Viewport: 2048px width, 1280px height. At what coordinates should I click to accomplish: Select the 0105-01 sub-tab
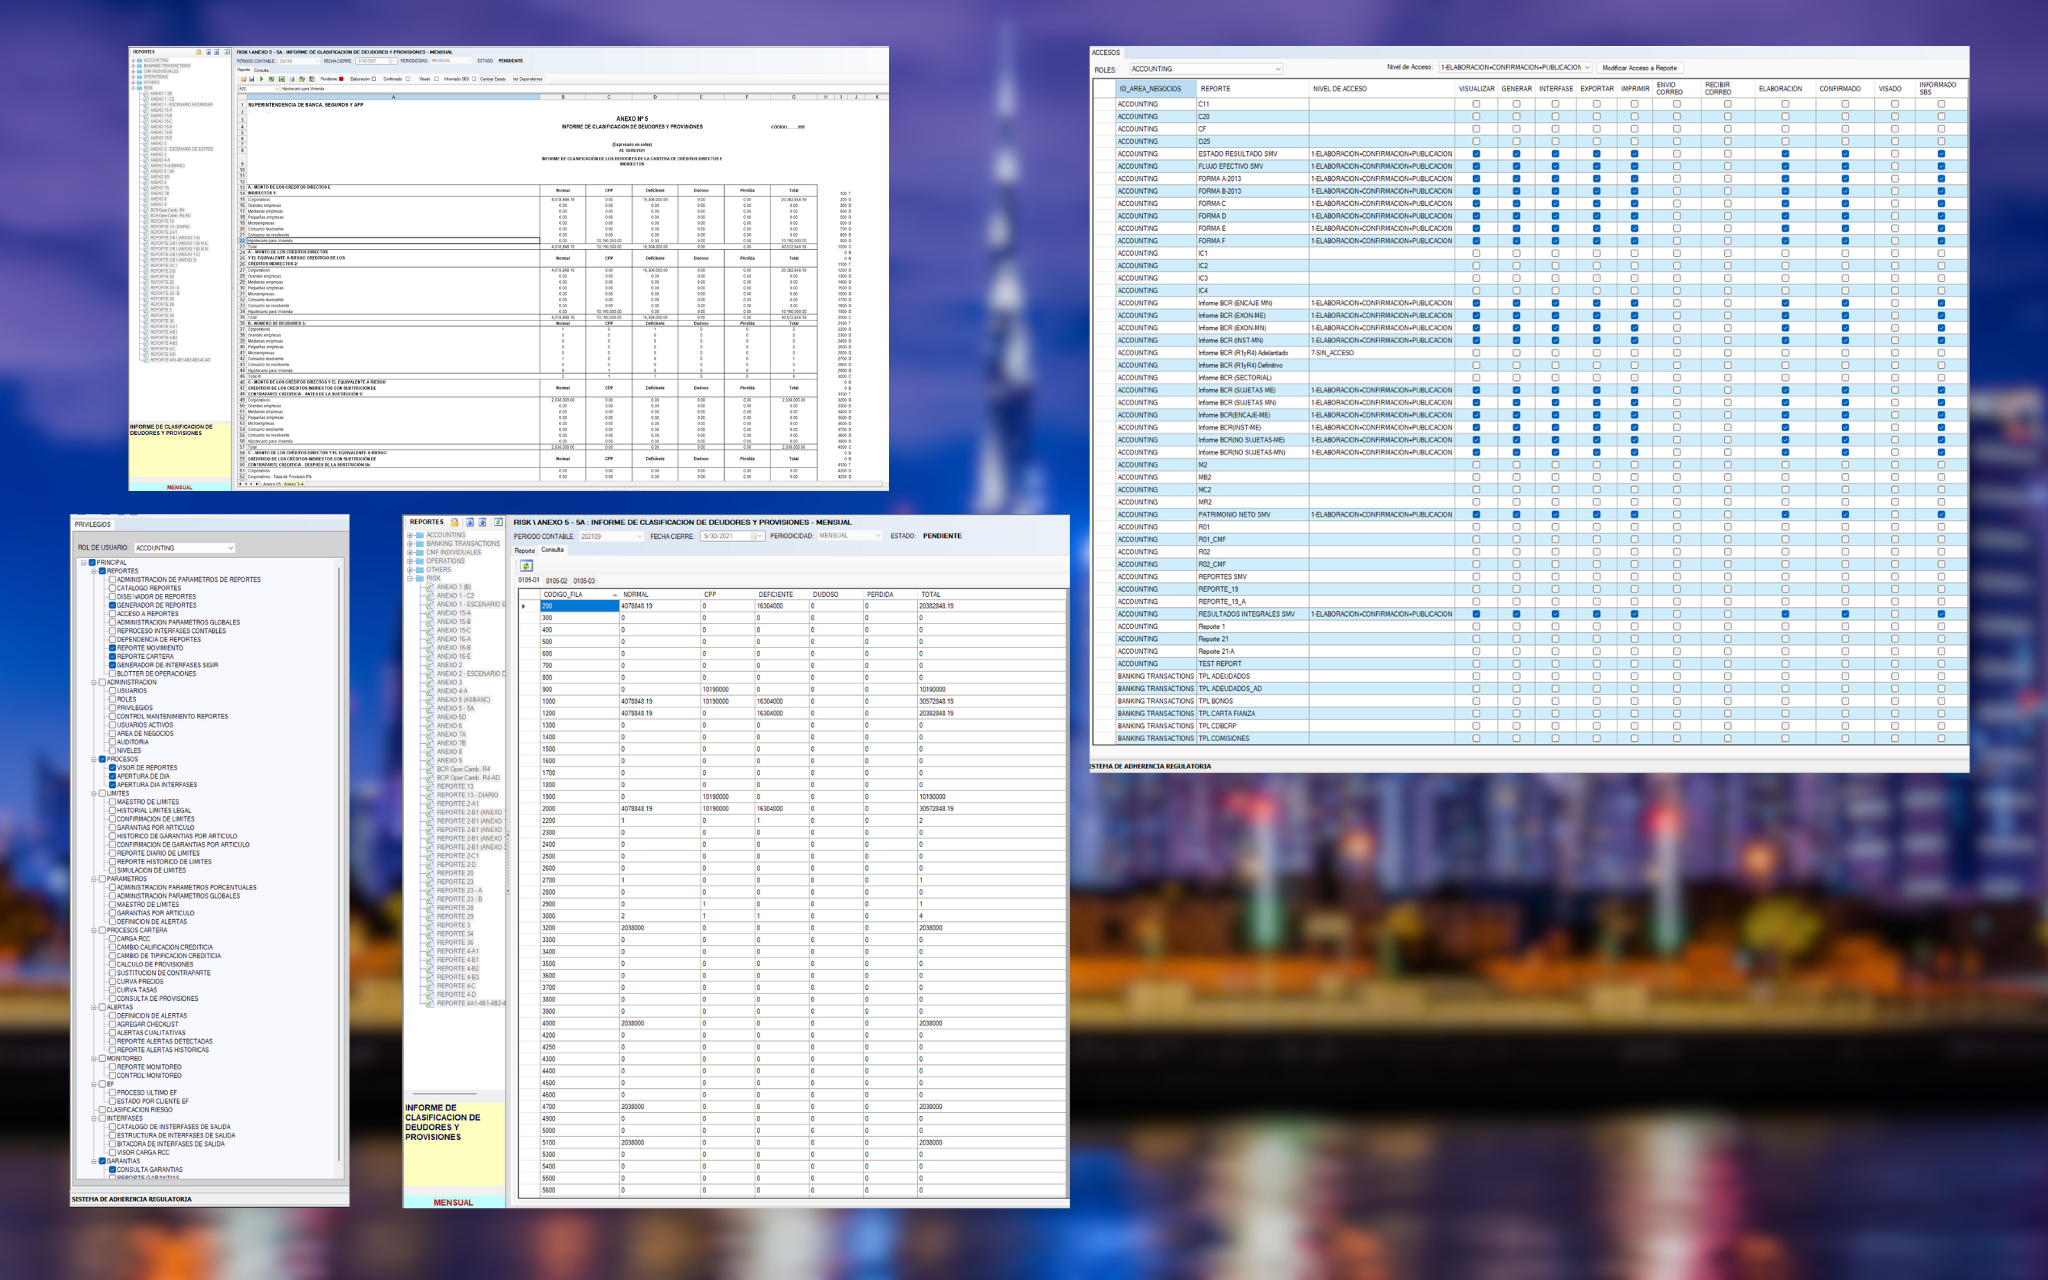(529, 580)
